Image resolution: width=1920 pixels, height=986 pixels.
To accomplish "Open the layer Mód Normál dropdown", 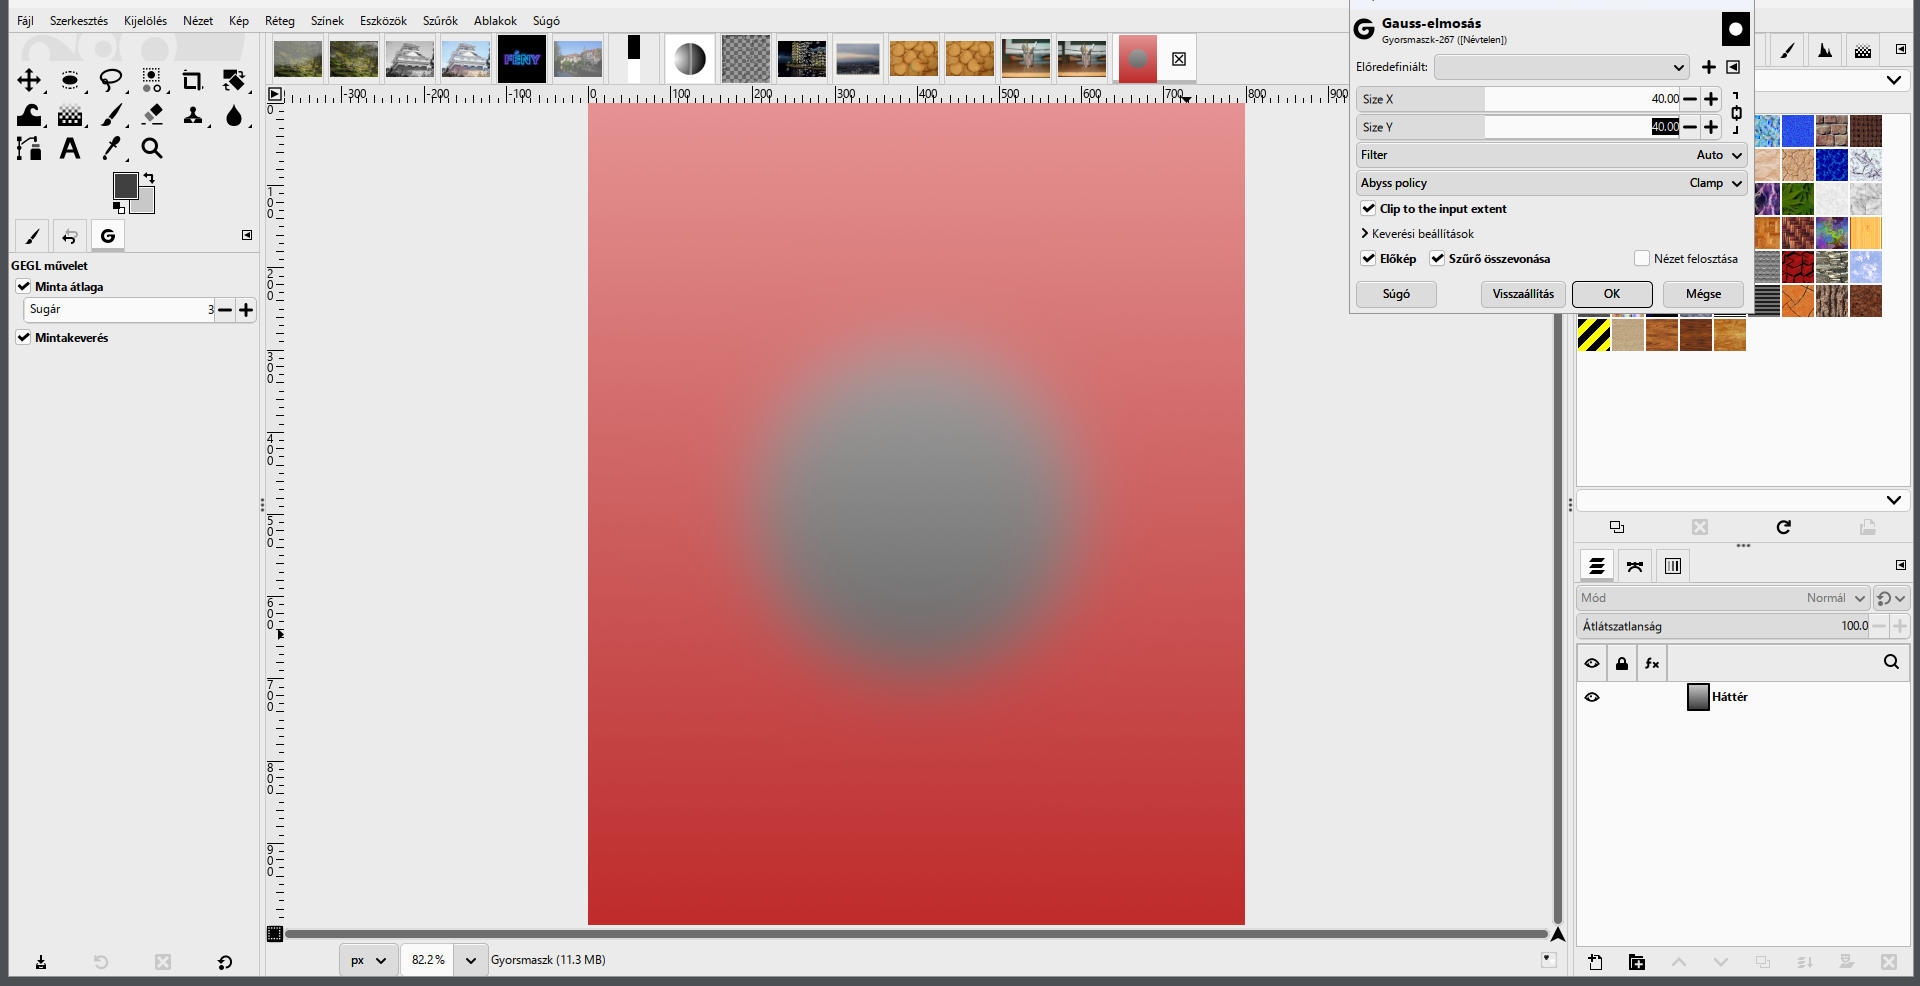I will pos(1723,598).
